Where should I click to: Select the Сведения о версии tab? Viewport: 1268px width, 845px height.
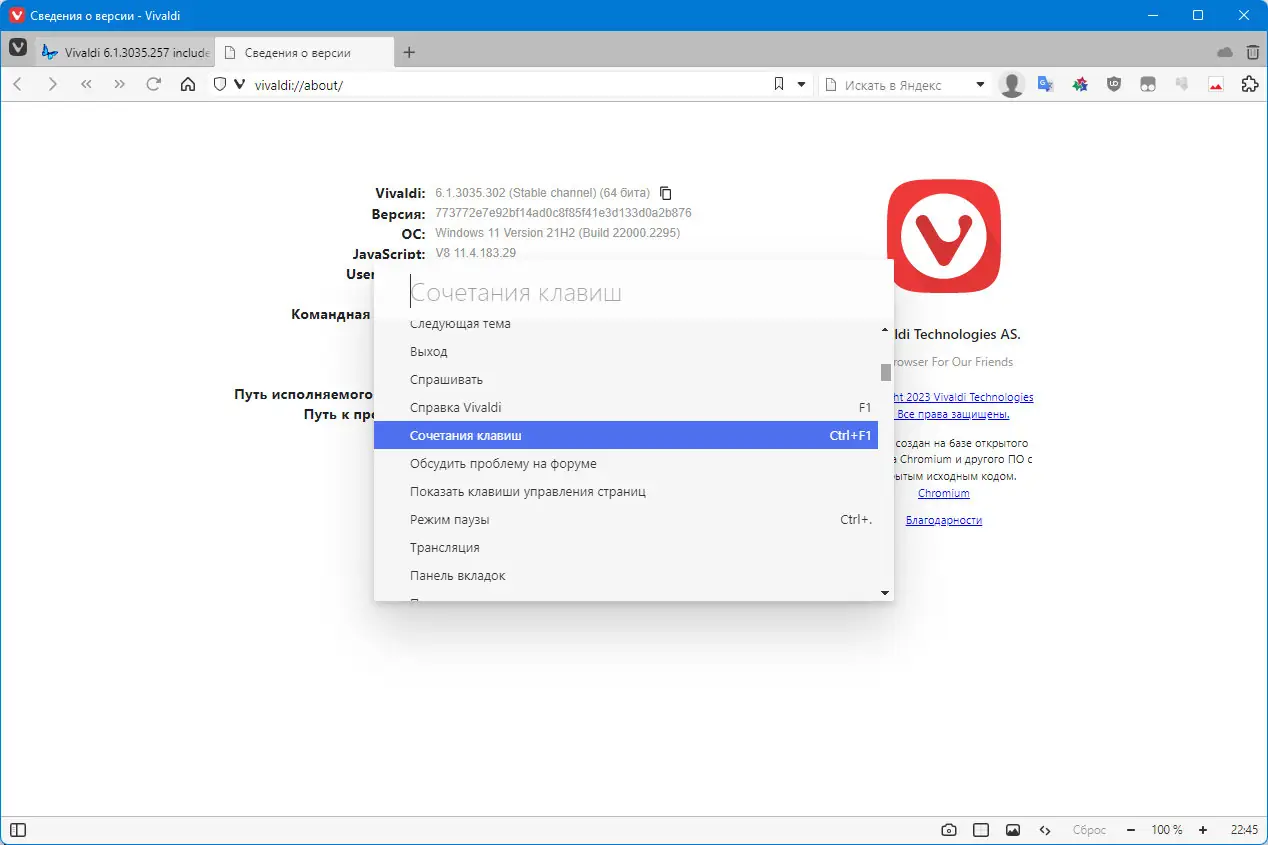pos(304,53)
